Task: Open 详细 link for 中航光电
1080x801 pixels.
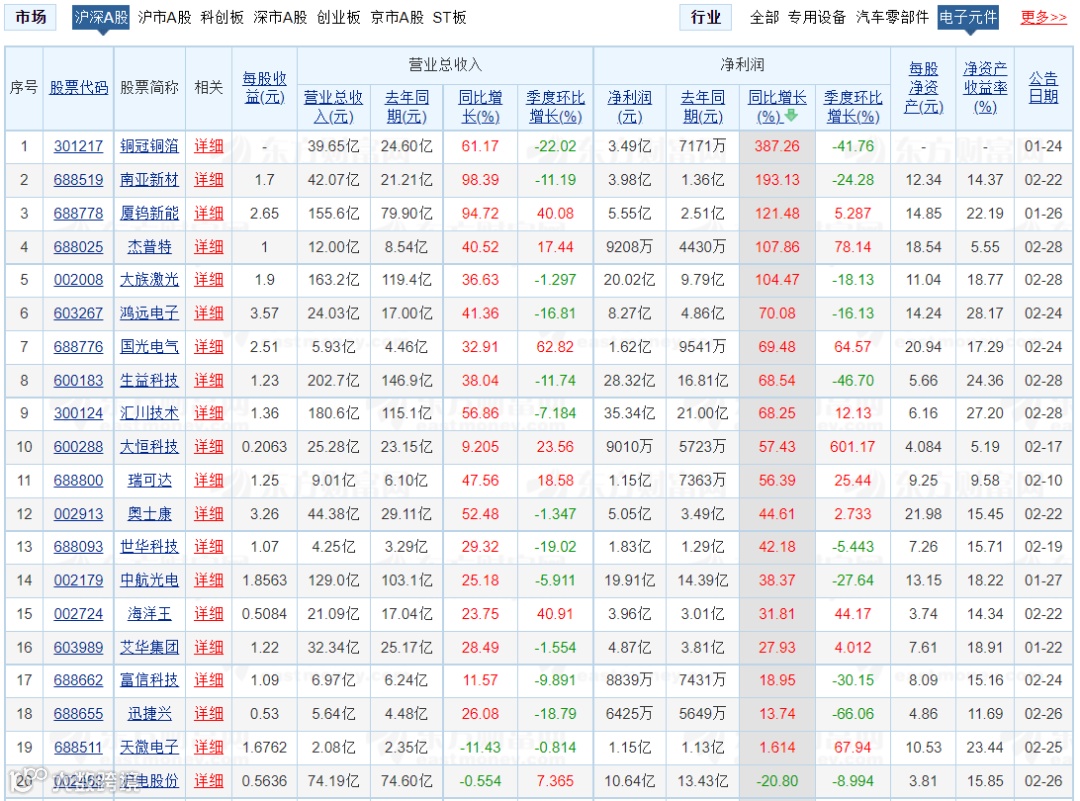Action: (x=209, y=581)
